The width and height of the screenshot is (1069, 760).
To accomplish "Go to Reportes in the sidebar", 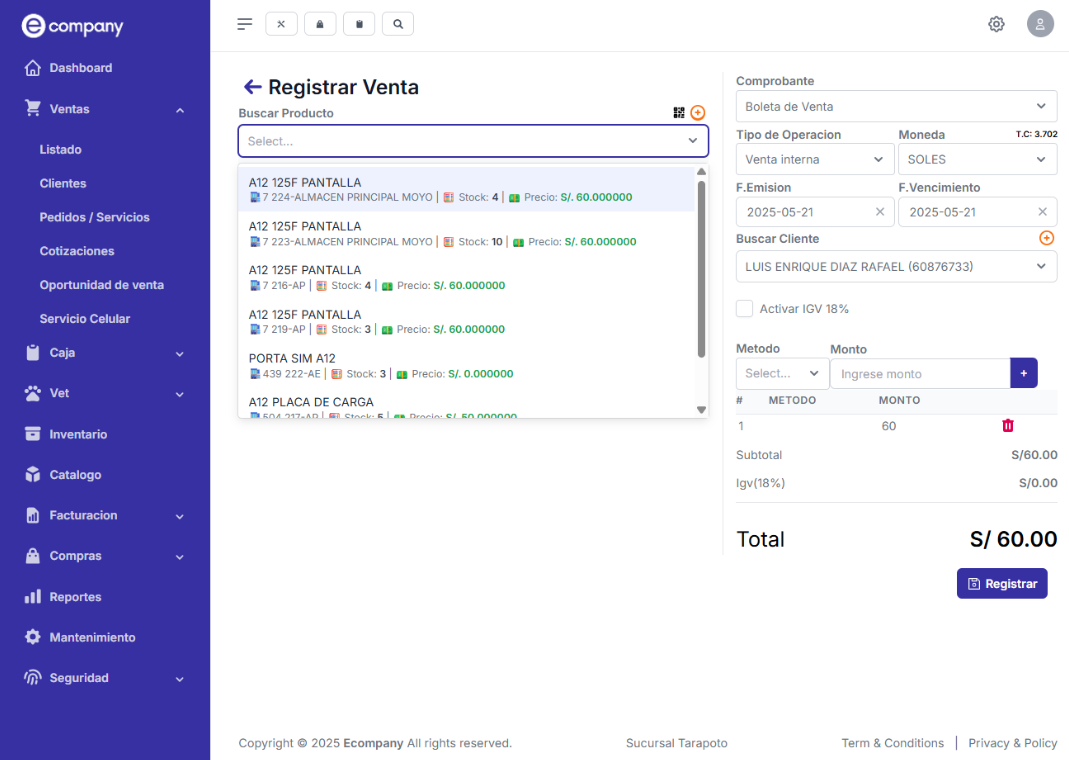I will (75, 597).
